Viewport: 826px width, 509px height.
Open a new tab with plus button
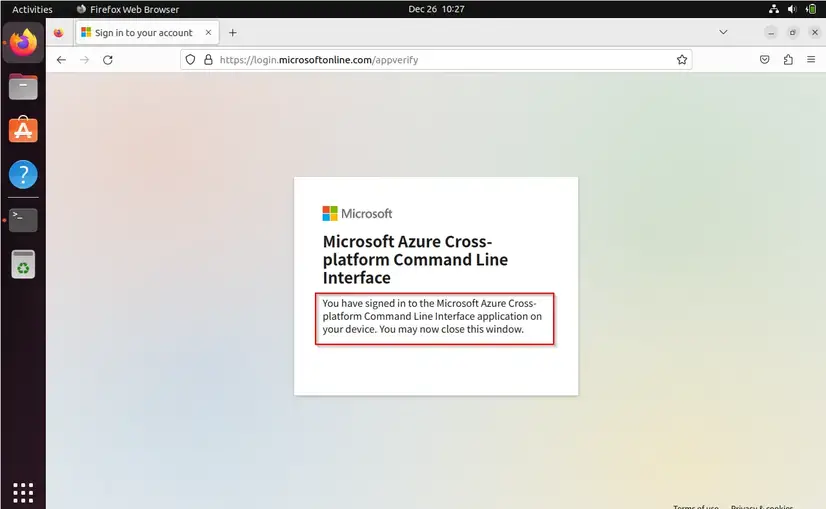pos(233,33)
